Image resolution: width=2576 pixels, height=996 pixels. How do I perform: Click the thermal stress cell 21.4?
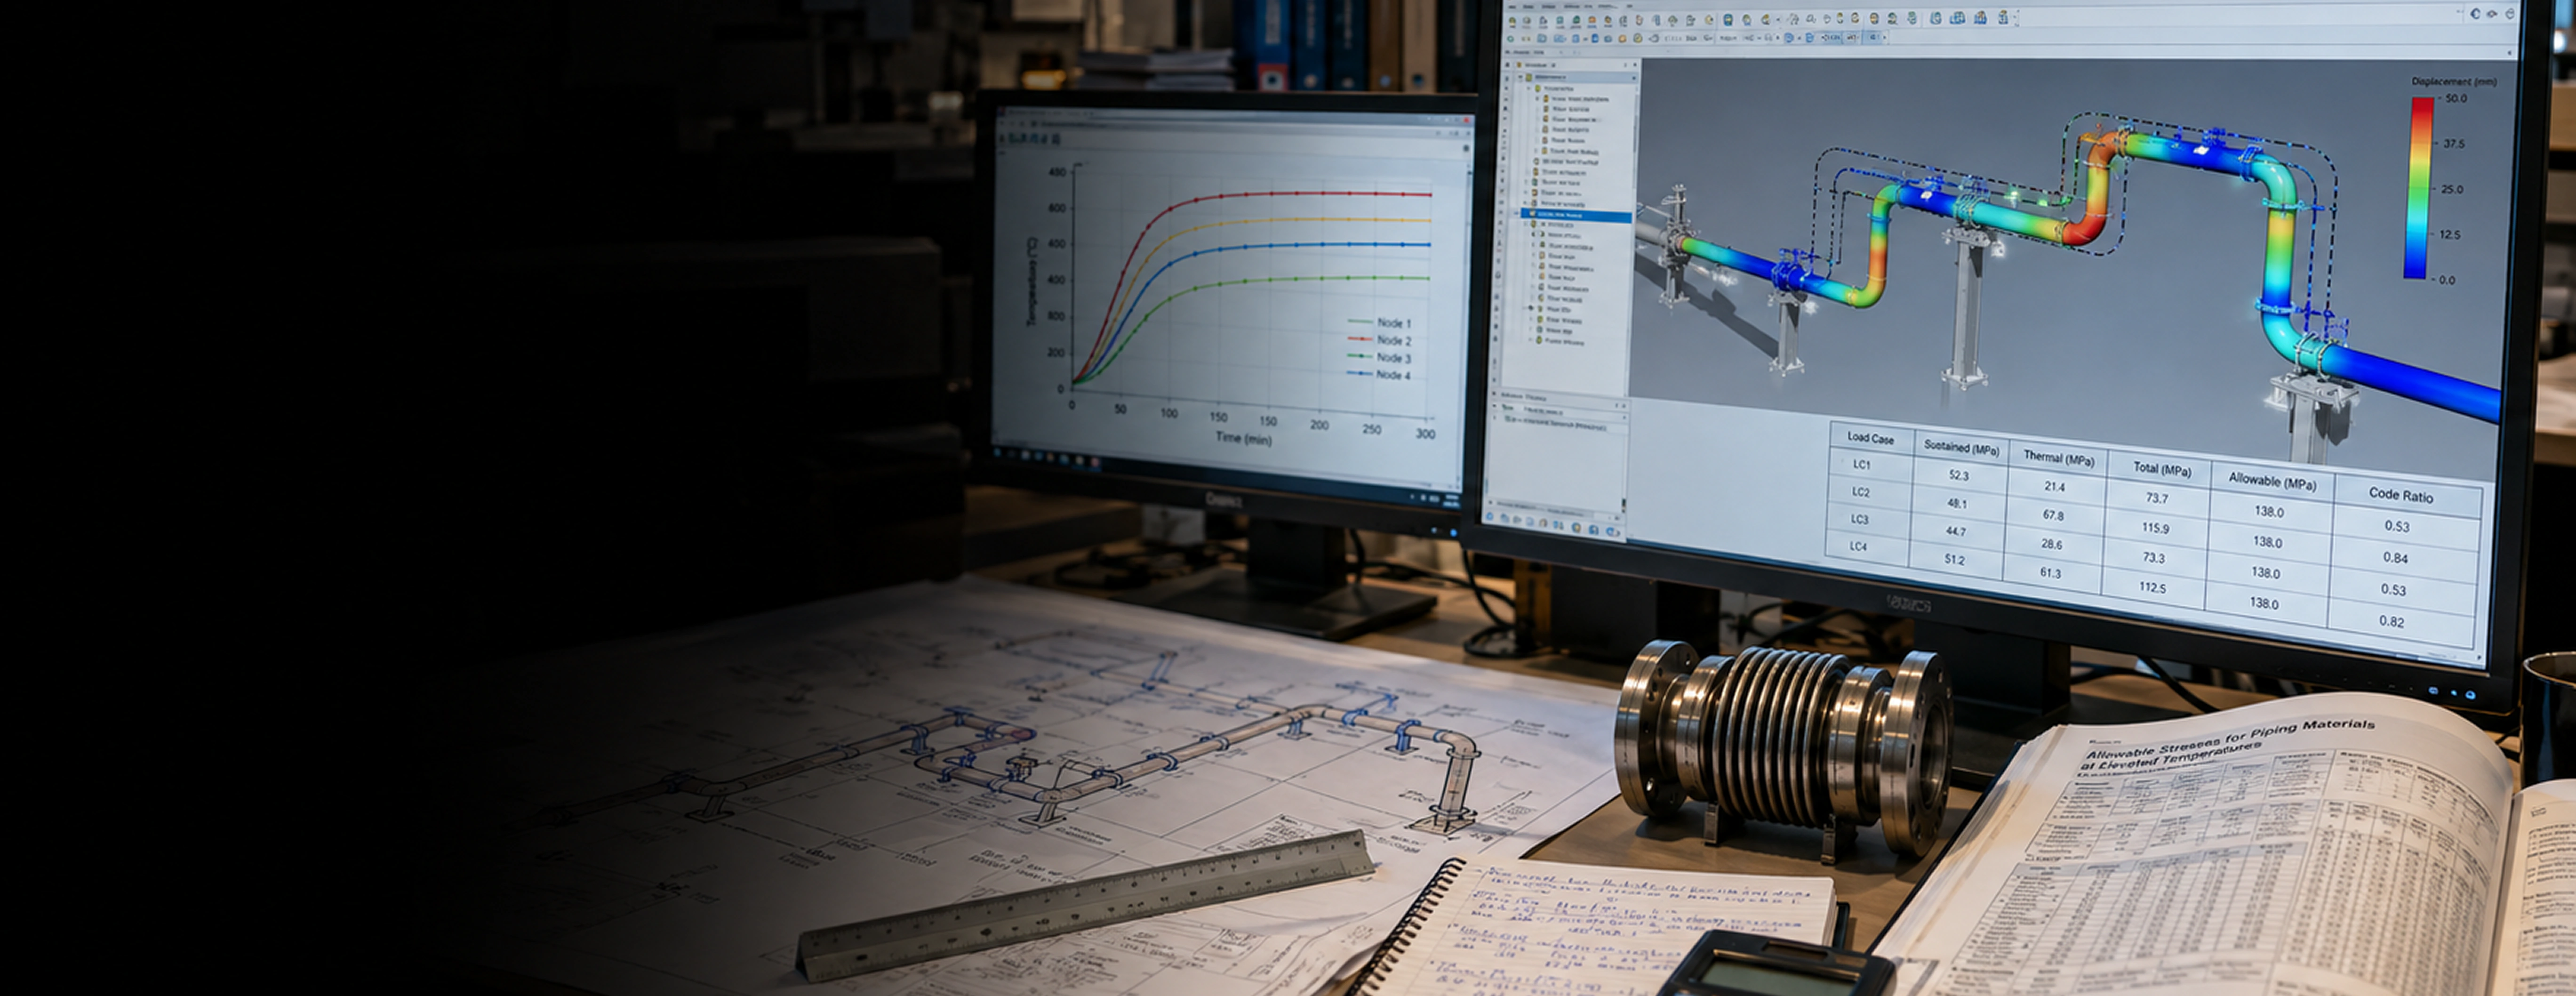(x=2055, y=487)
